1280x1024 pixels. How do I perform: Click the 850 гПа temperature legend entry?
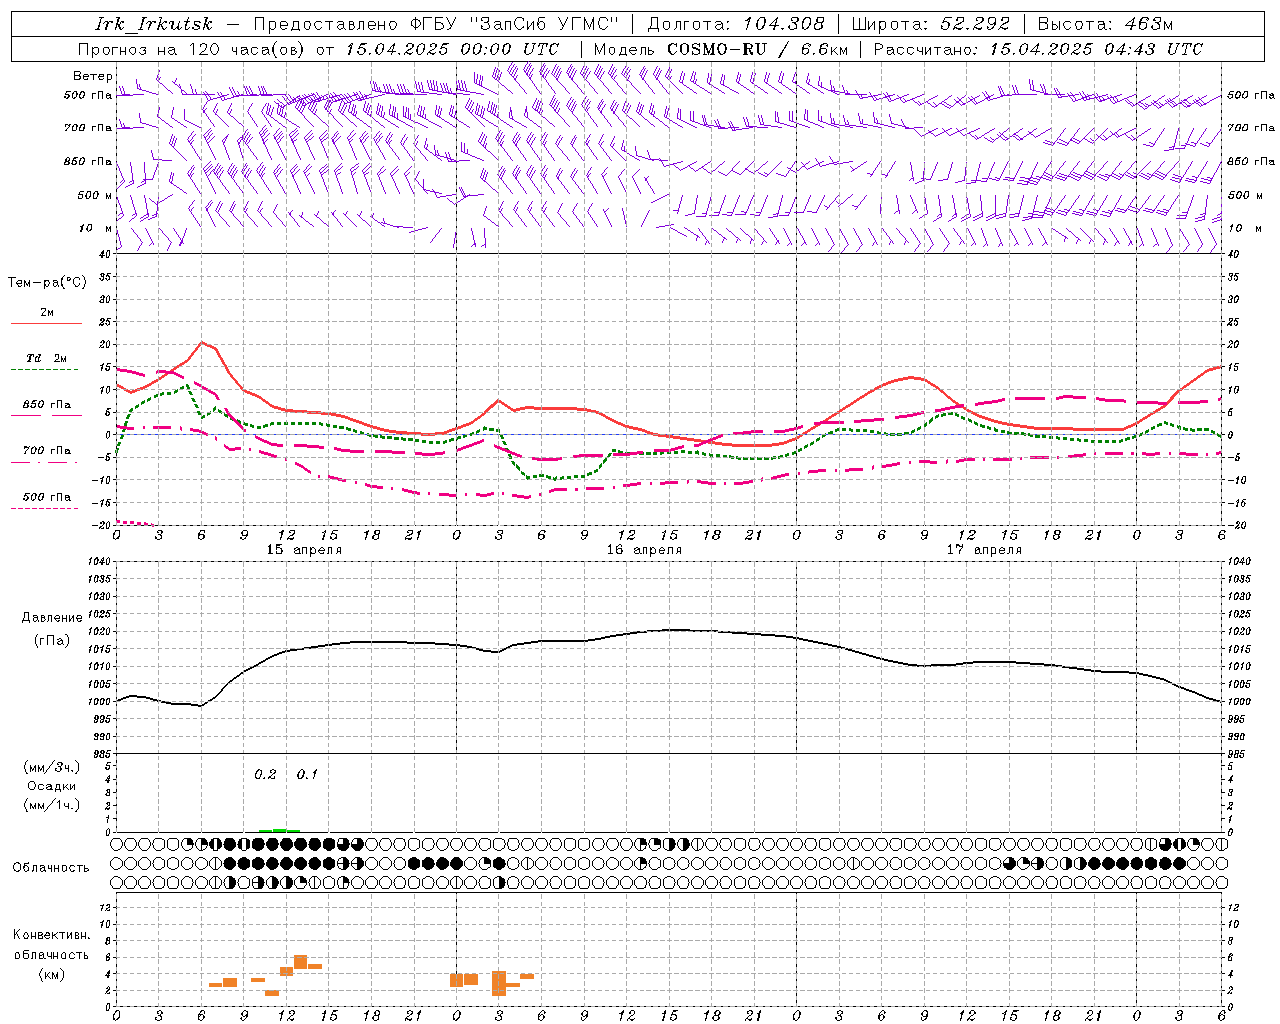coord(47,405)
